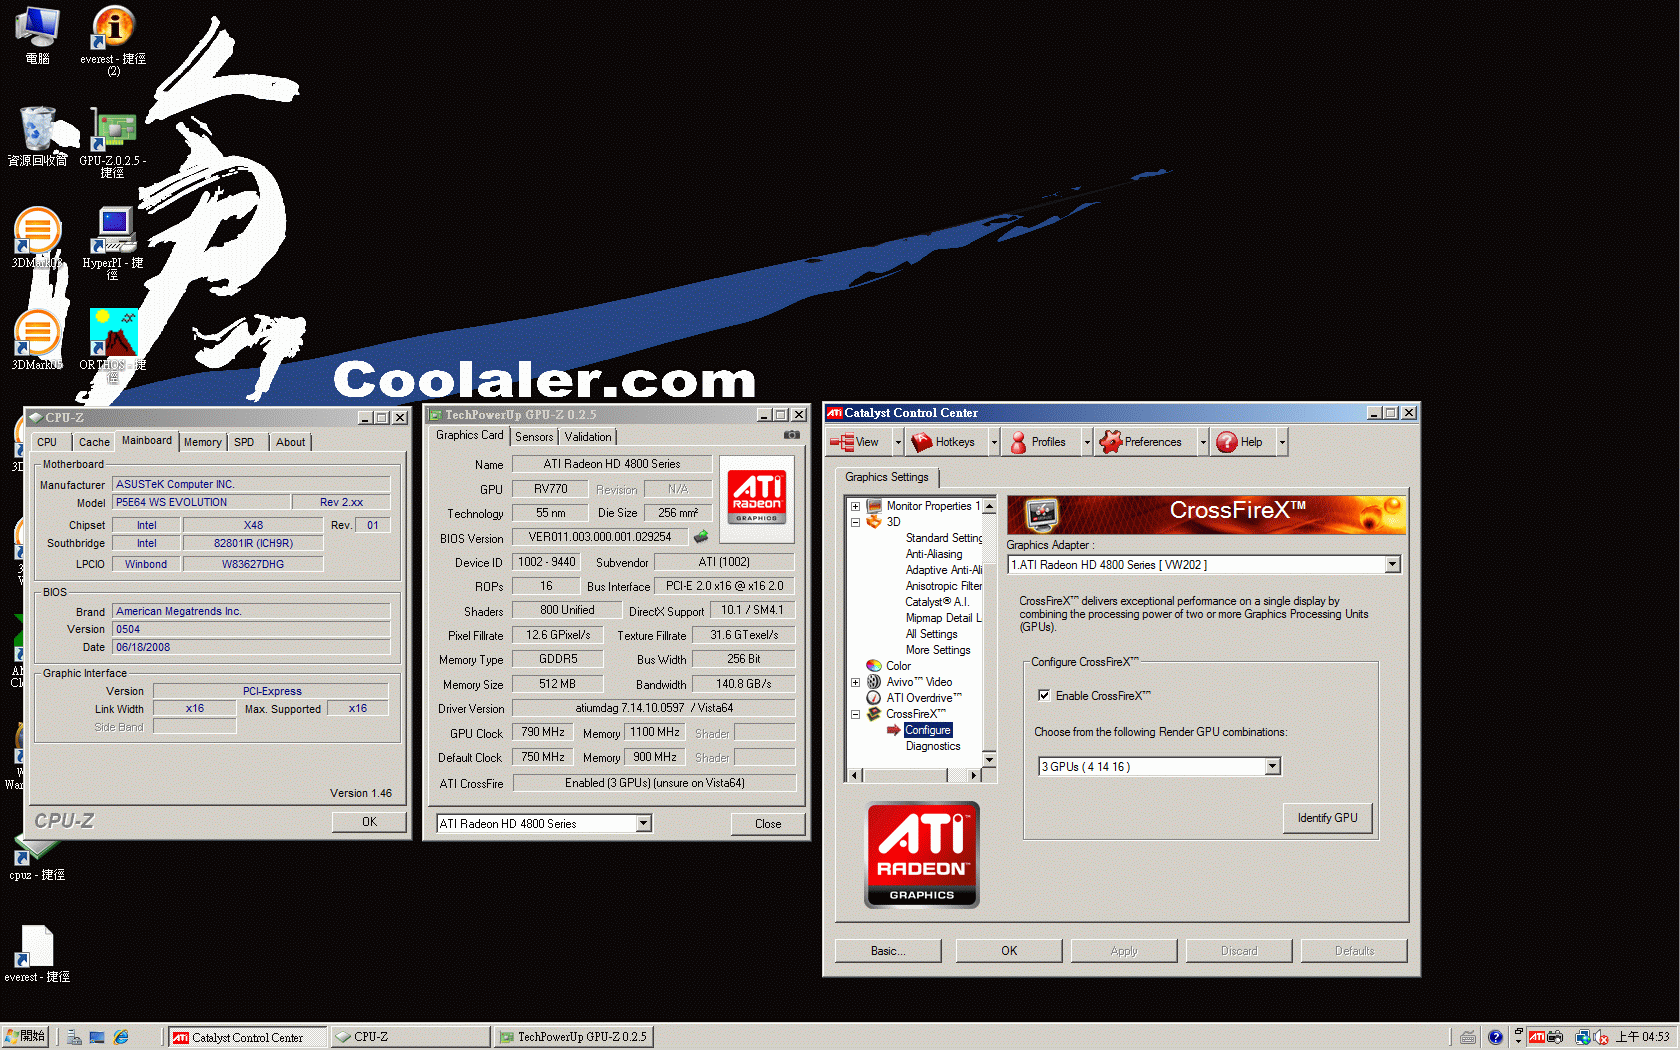Select Mipmap Detail Level tree item

pyautogui.click(x=943, y=618)
